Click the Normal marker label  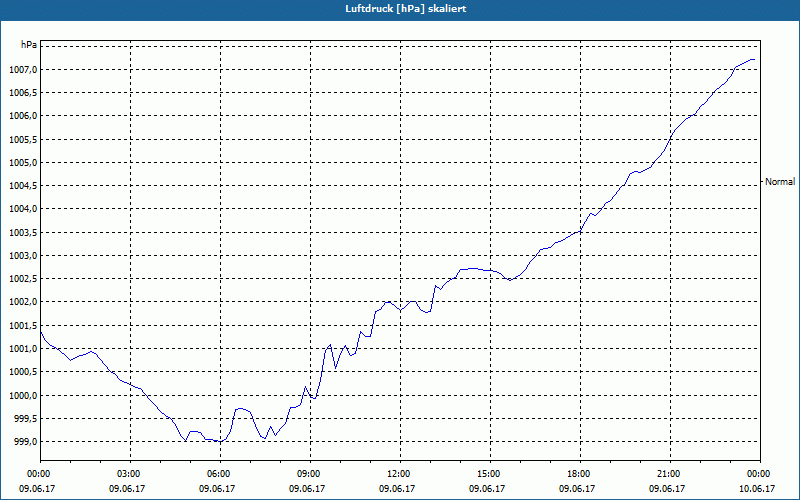780,182
